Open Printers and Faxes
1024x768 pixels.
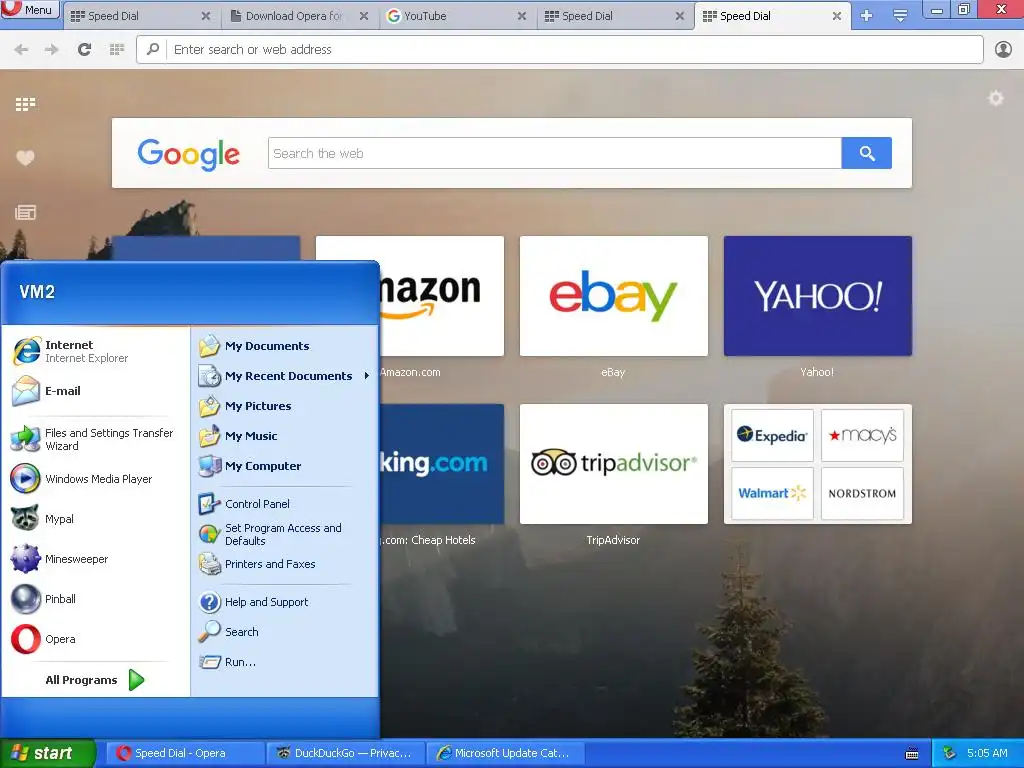pyautogui.click(x=285, y=564)
